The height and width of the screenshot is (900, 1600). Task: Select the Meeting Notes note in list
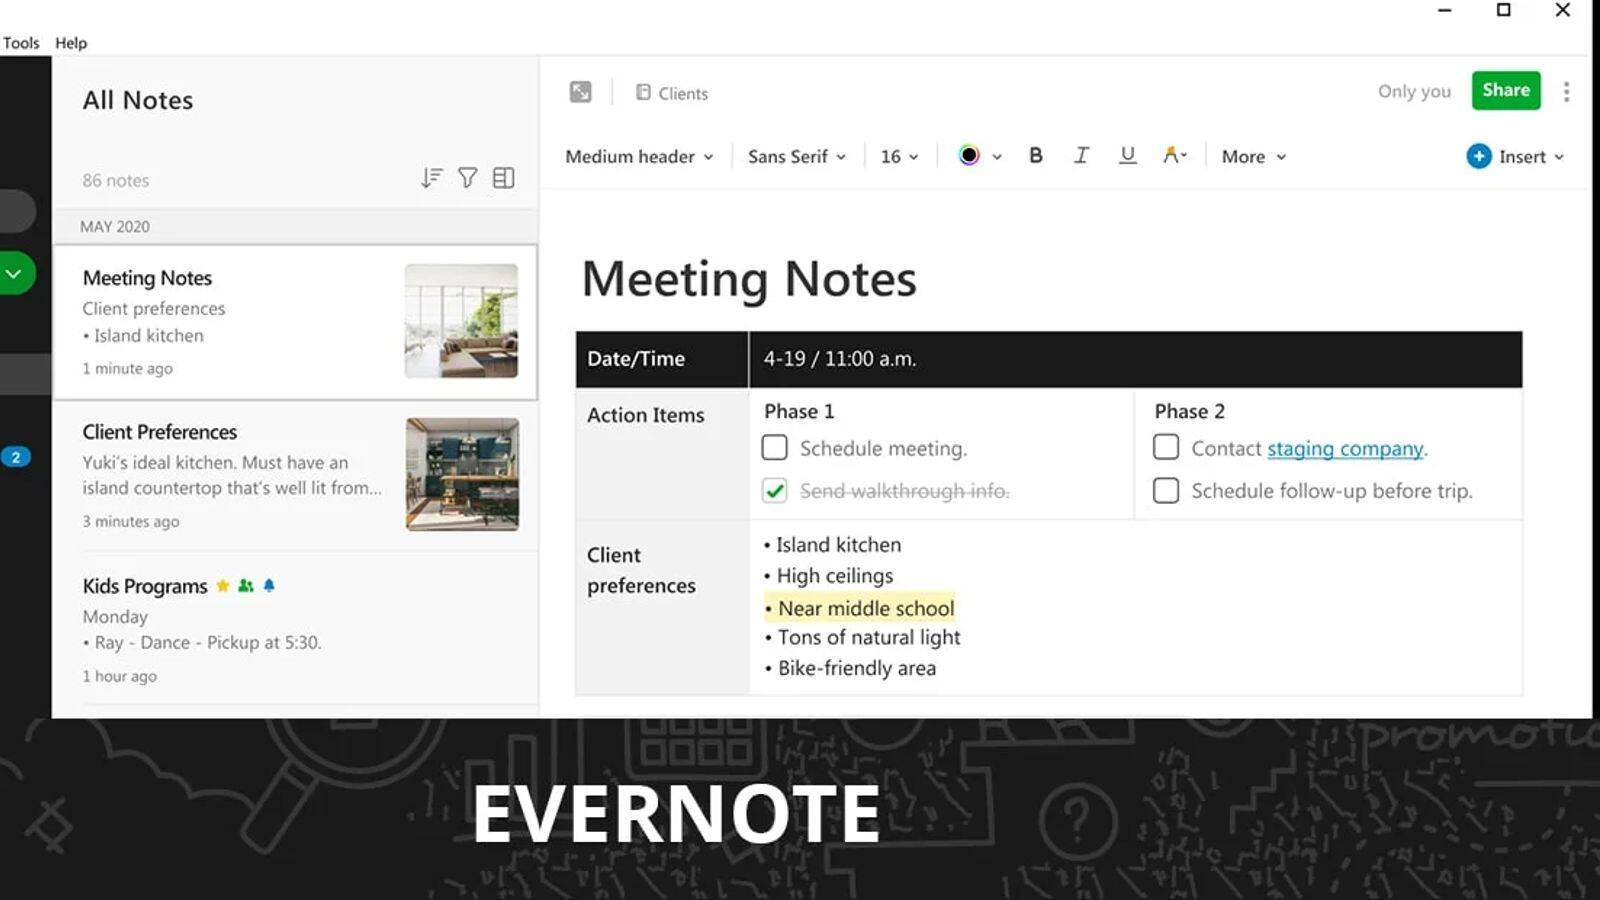point(295,322)
